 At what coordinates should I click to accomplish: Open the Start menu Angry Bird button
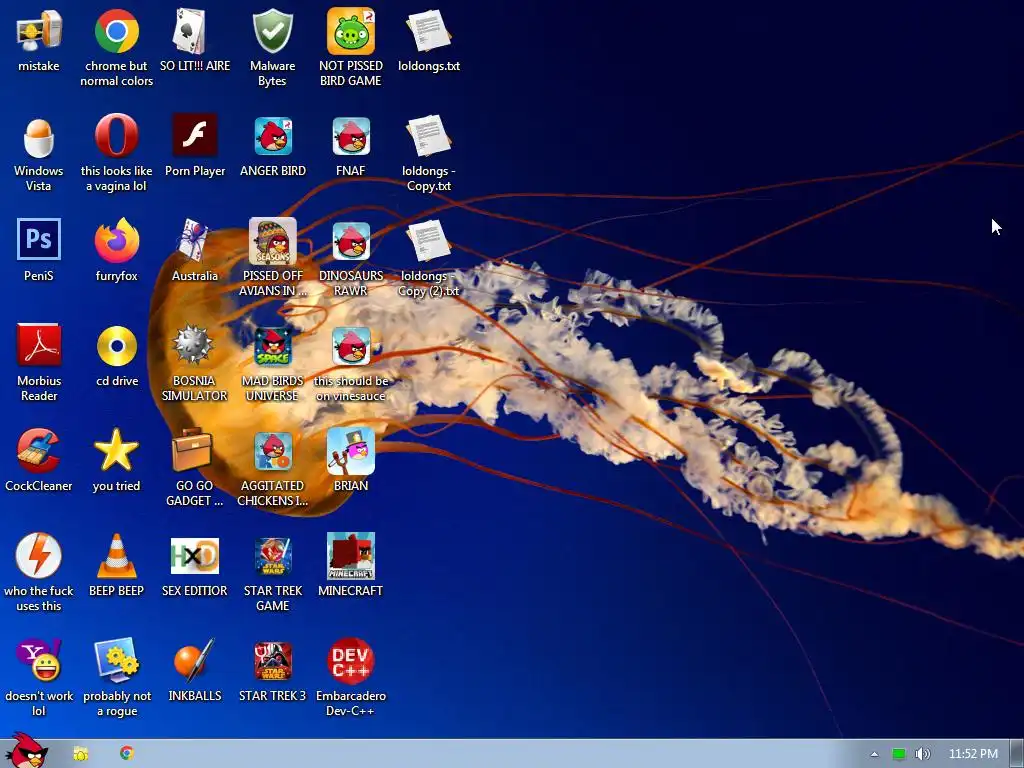[x=26, y=751]
